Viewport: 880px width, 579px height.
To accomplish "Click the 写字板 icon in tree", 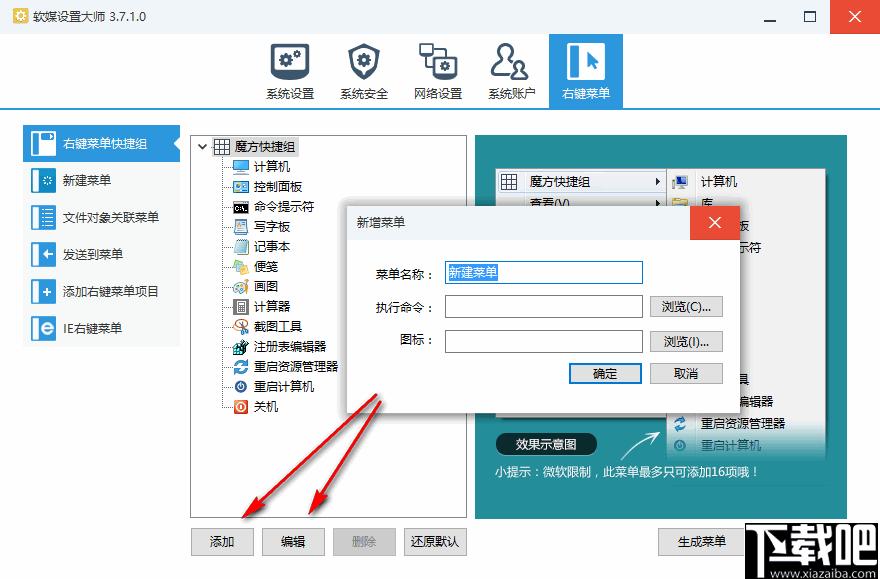I will pos(241,227).
